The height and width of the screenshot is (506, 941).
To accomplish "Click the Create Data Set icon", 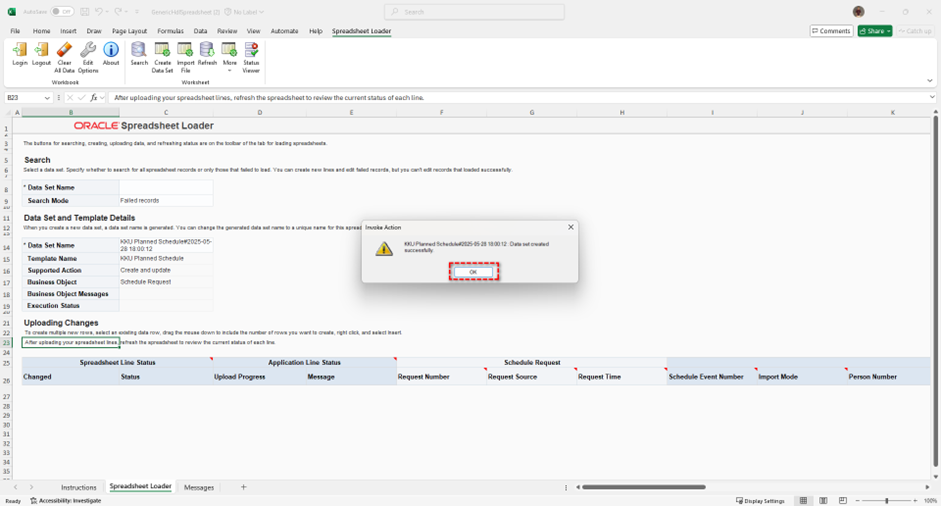I will [162, 54].
